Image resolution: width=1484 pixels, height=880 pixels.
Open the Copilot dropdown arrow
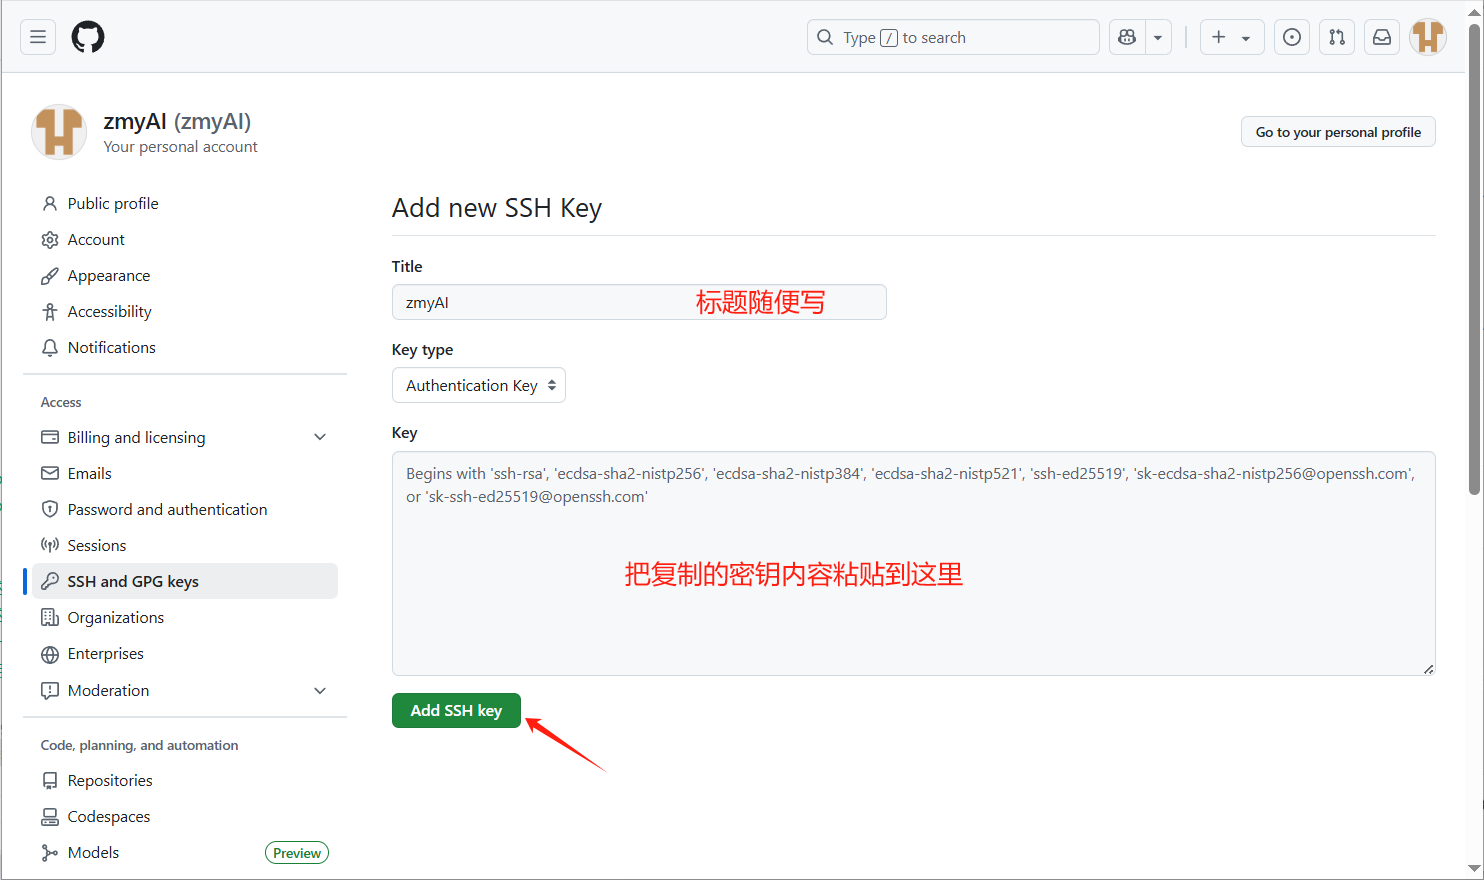(1158, 37)
